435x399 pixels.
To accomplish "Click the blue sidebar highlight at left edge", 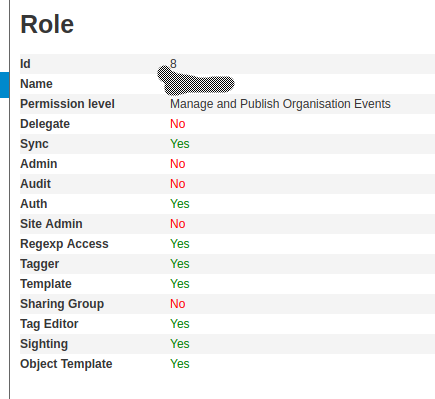I will (x=4, y=85).
